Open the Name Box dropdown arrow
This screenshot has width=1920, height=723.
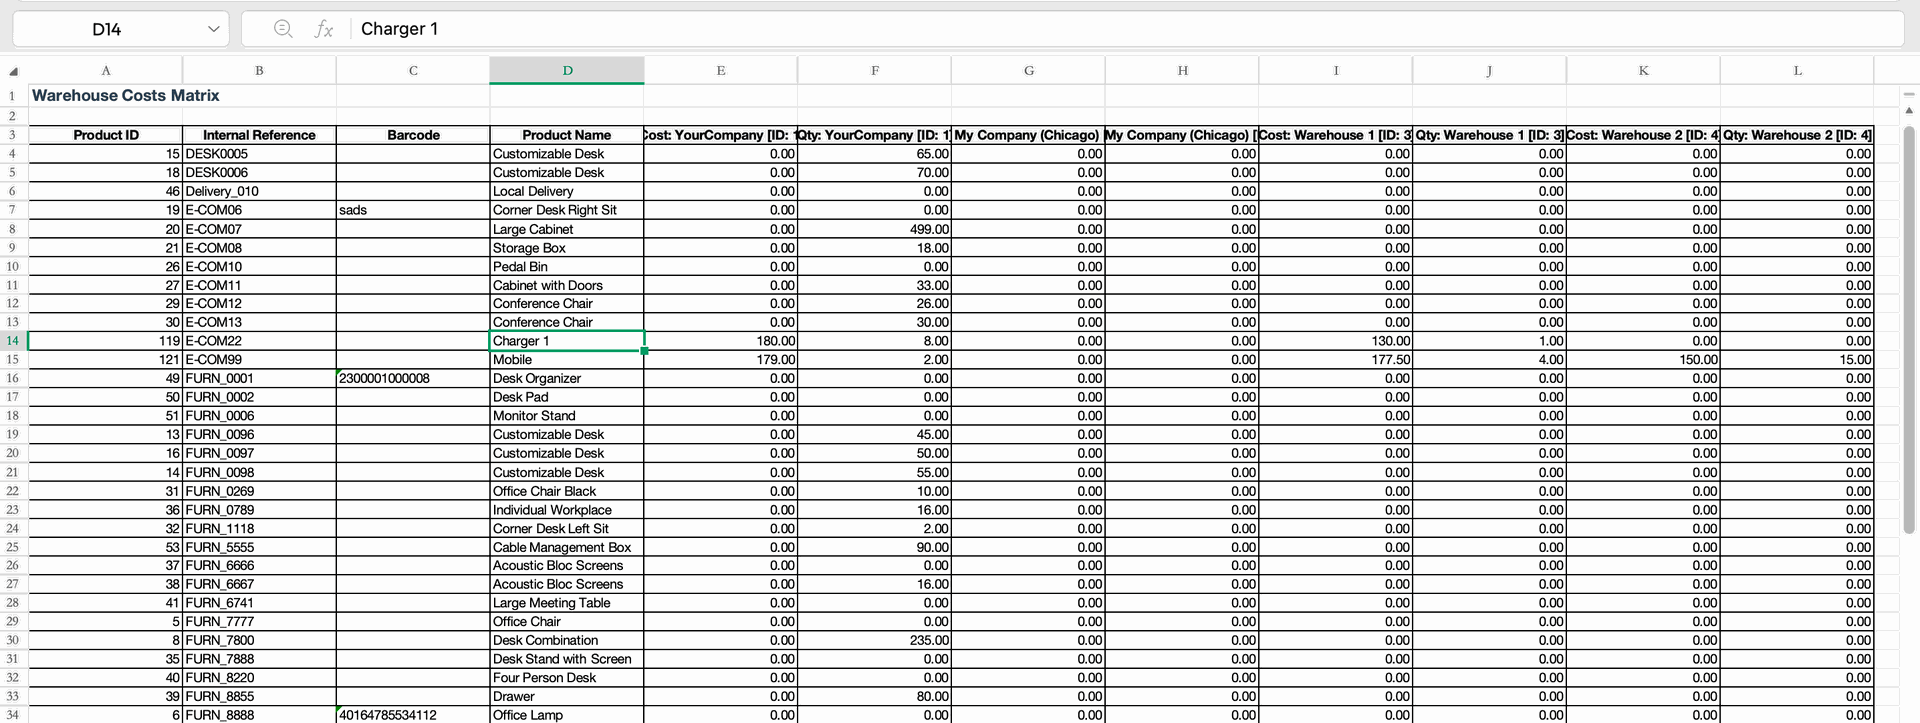213,29
